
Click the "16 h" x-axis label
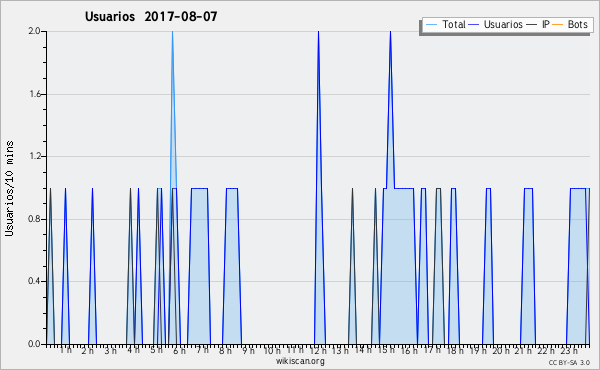(409, 350)
